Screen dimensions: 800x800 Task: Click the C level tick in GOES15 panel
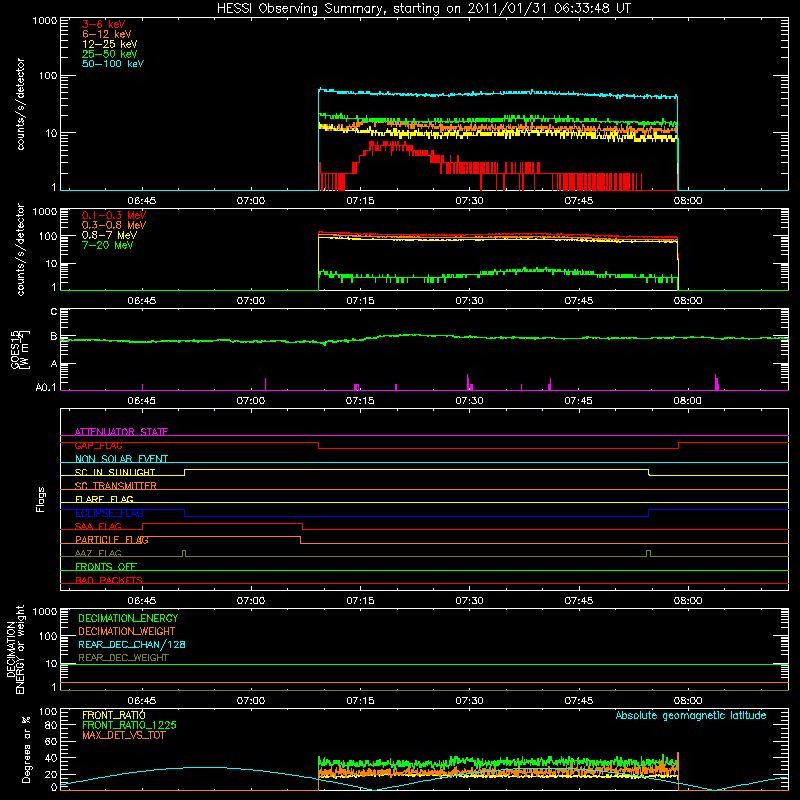click(x=54, y=311)
